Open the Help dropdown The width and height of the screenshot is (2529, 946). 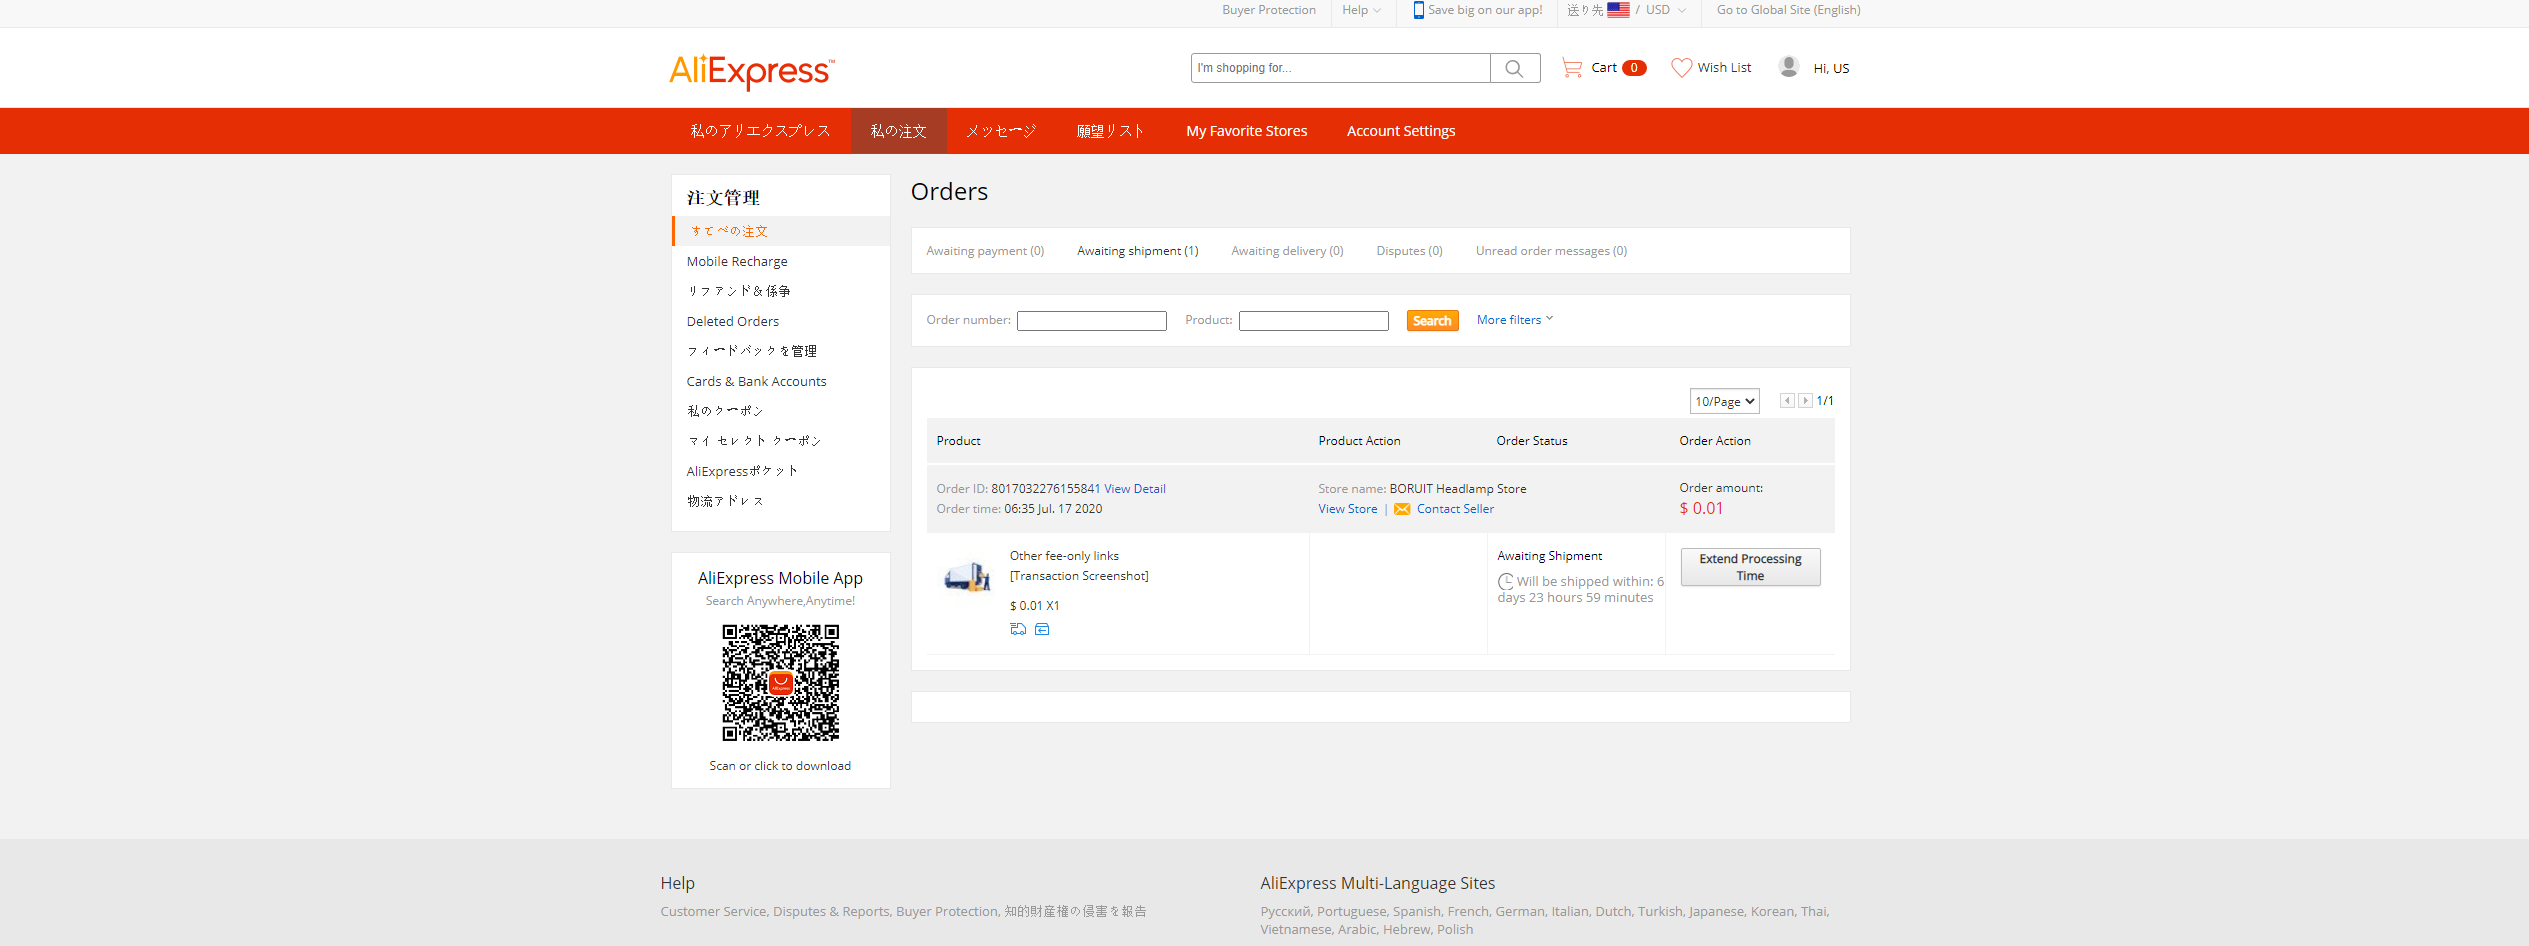(x=1361, y=10)
